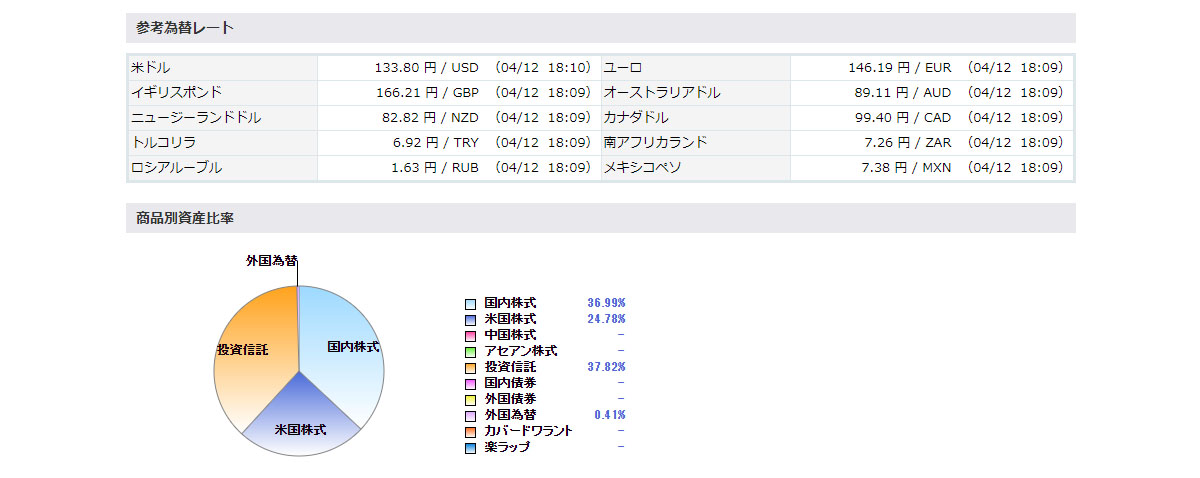Click the 0.41% value beside 外国為替
1200x478 pixels.
coord(609,415)
